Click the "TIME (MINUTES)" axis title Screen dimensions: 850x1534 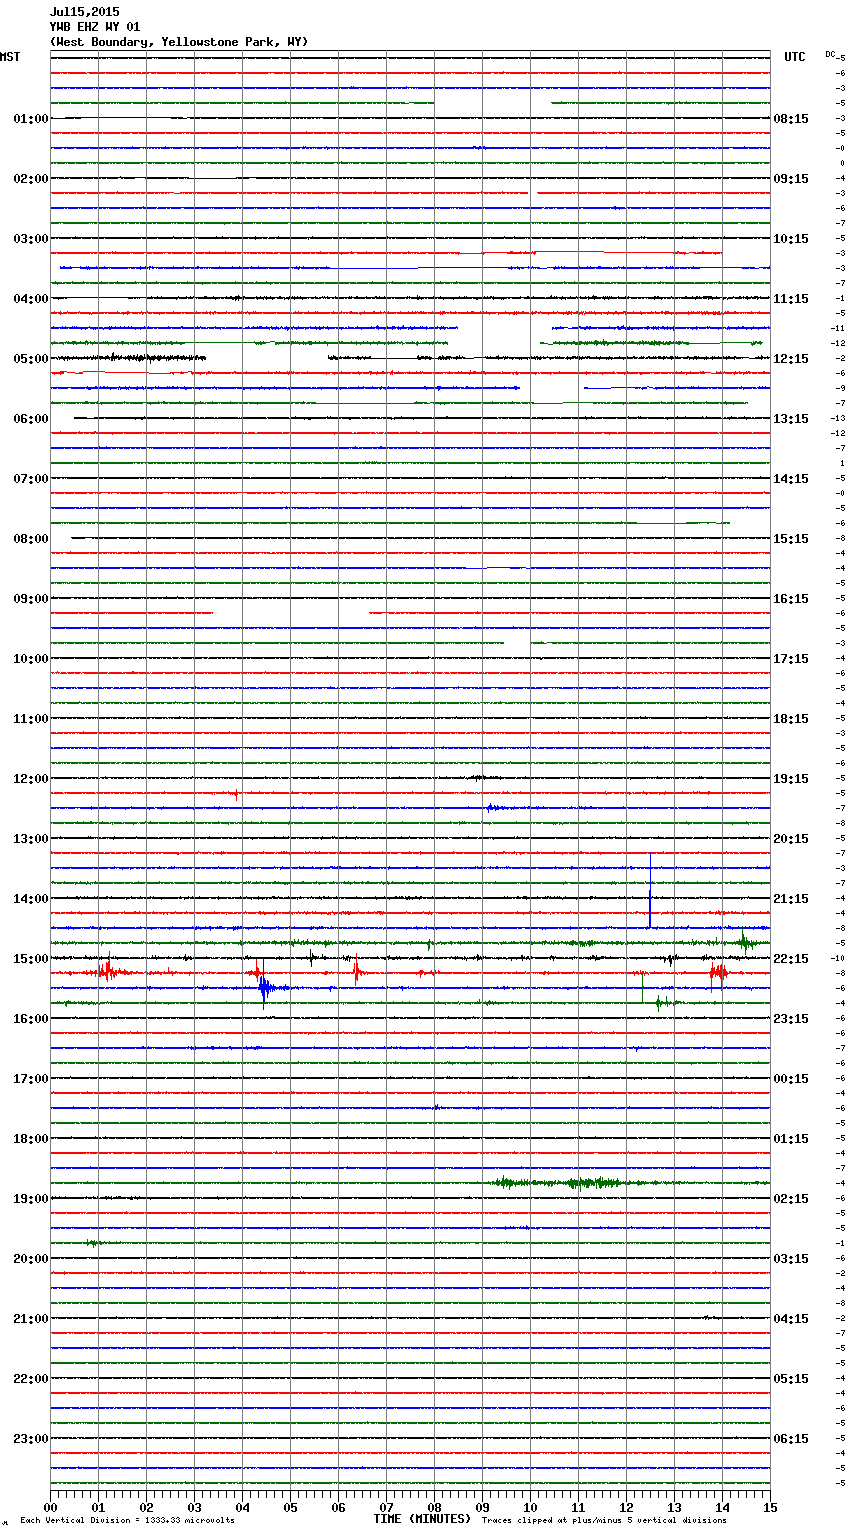(422, 1519)
